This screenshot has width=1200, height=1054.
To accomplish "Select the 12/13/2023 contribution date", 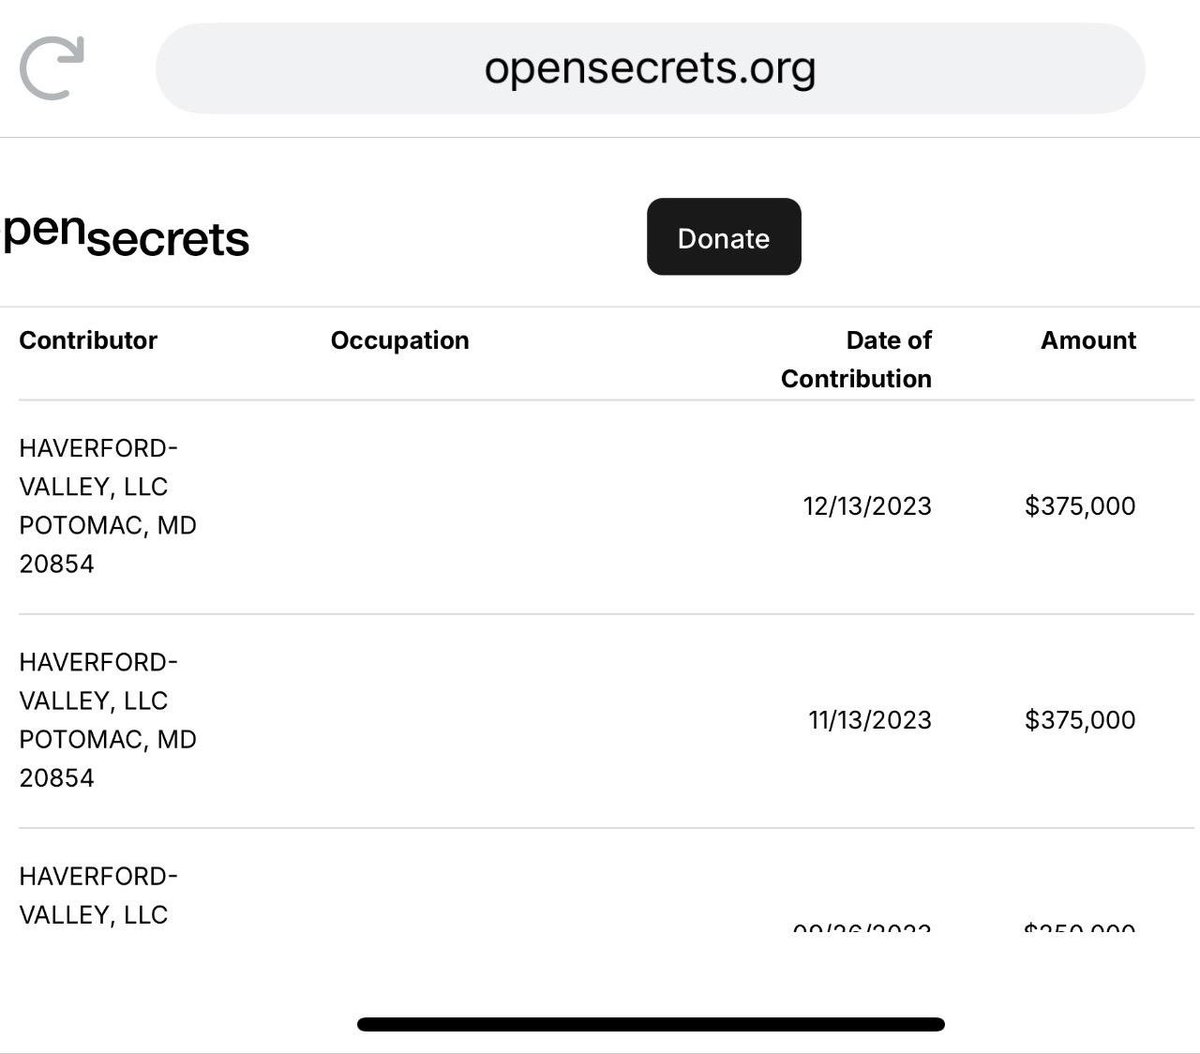I will pyautogui.click(x=867, y=506).
